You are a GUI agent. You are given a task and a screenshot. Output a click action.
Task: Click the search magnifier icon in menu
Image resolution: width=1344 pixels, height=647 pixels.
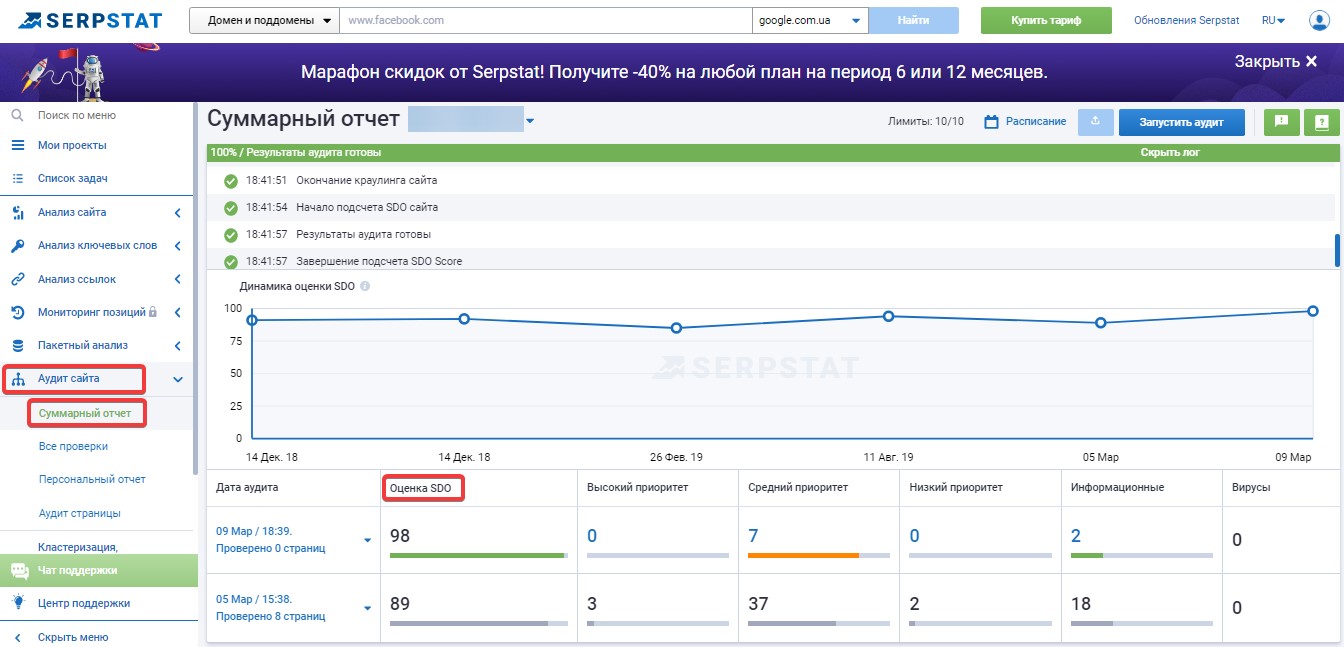pyautogui.click(x=17, y=116)
